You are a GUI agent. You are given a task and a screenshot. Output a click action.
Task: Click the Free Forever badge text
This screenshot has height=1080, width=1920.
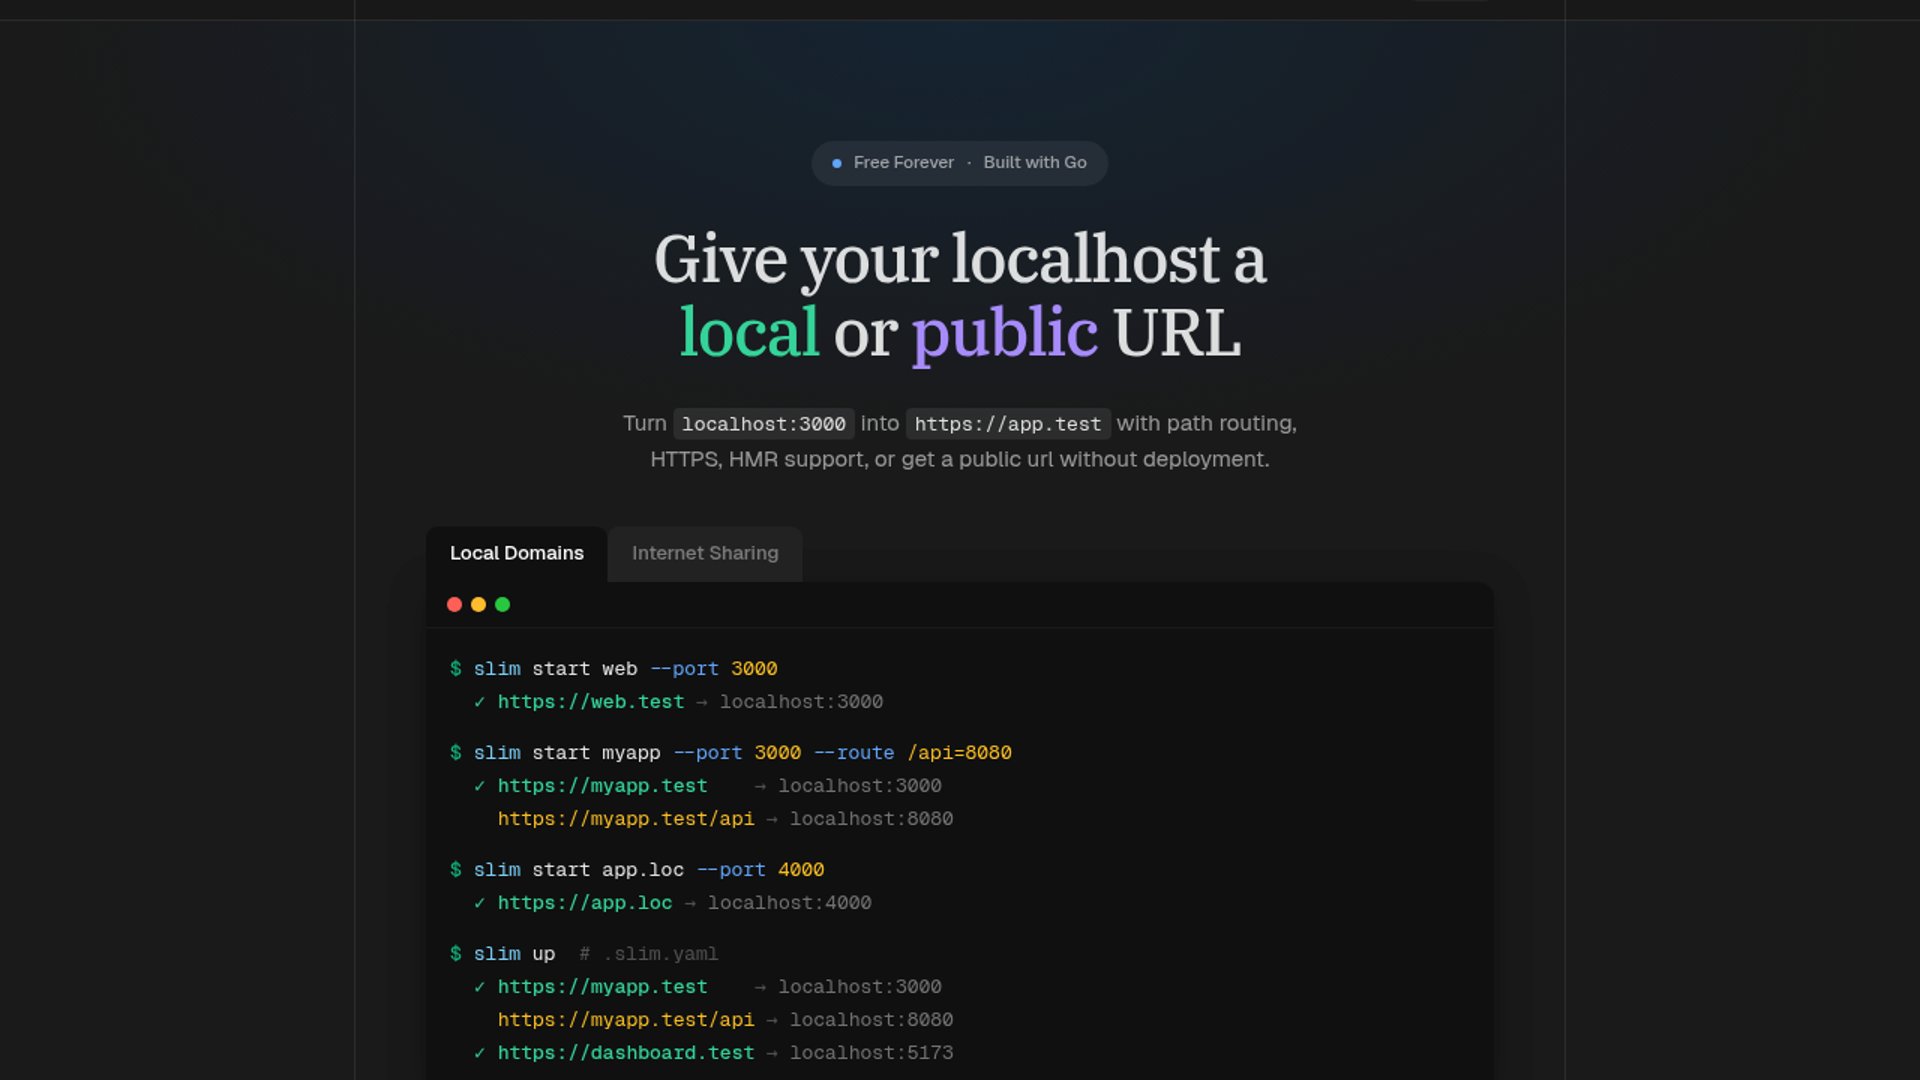click(x=903, y=162)
